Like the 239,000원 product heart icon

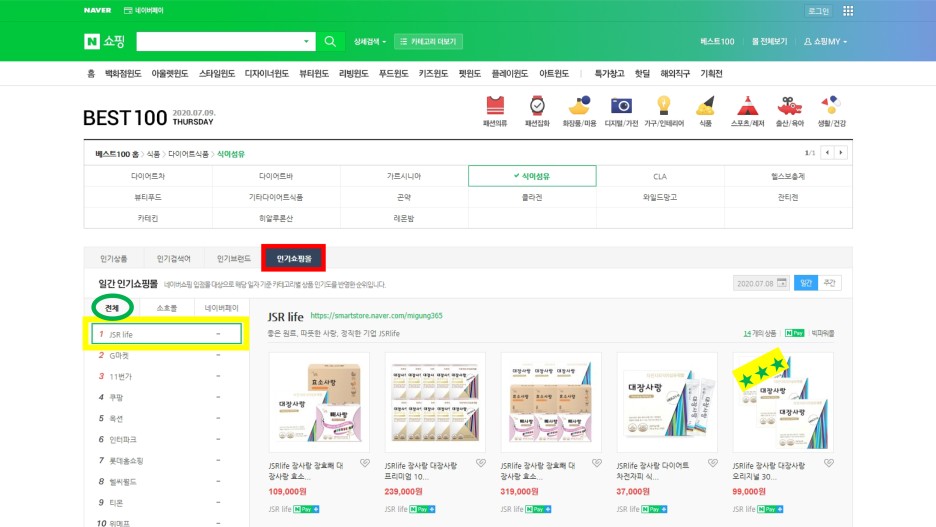(x=481, y=463)
